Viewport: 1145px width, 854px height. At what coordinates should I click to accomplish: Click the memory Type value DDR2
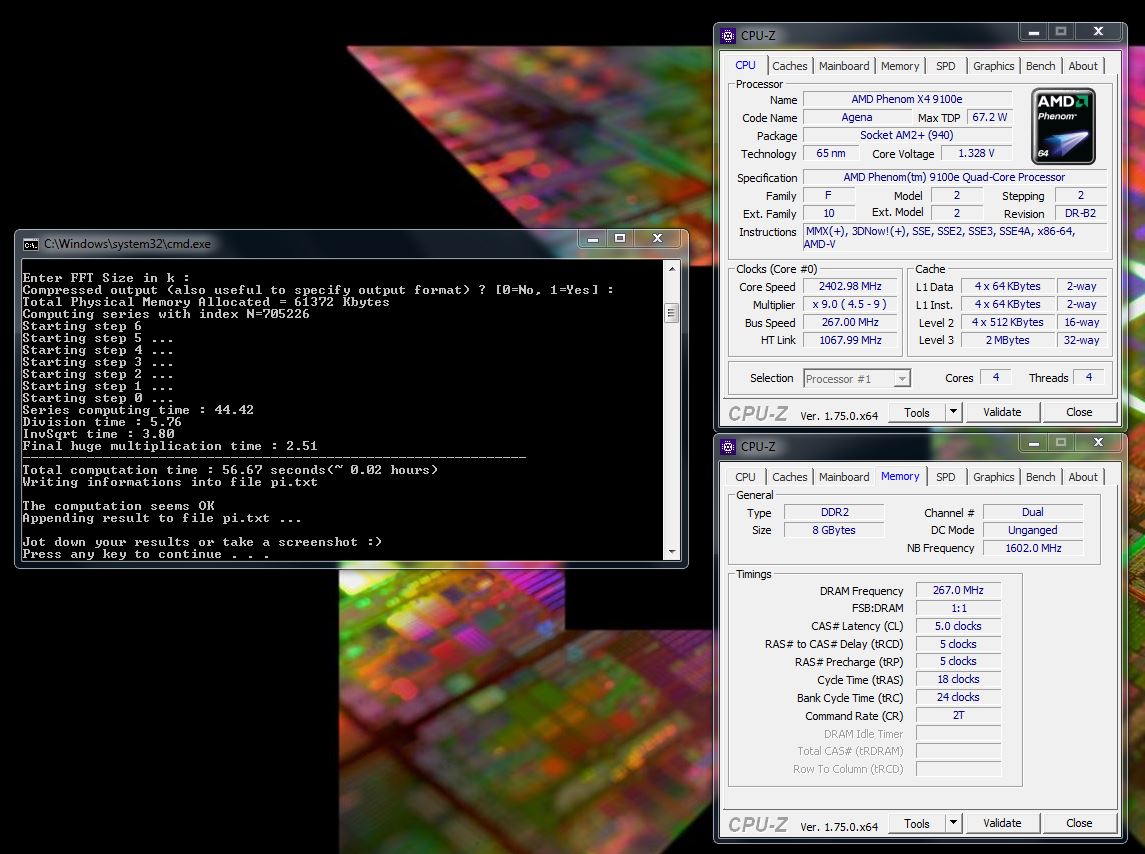[x=834, y=512]
